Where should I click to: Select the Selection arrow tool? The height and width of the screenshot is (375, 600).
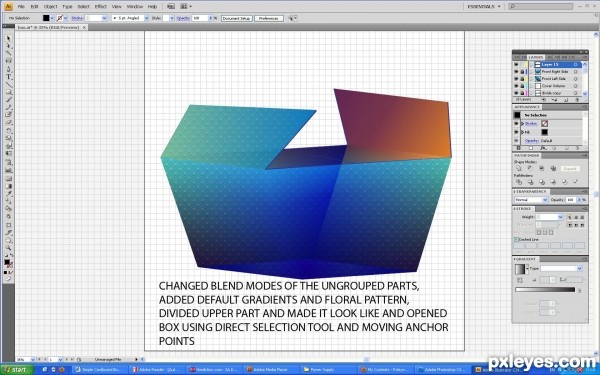click(x=9, y=38)
